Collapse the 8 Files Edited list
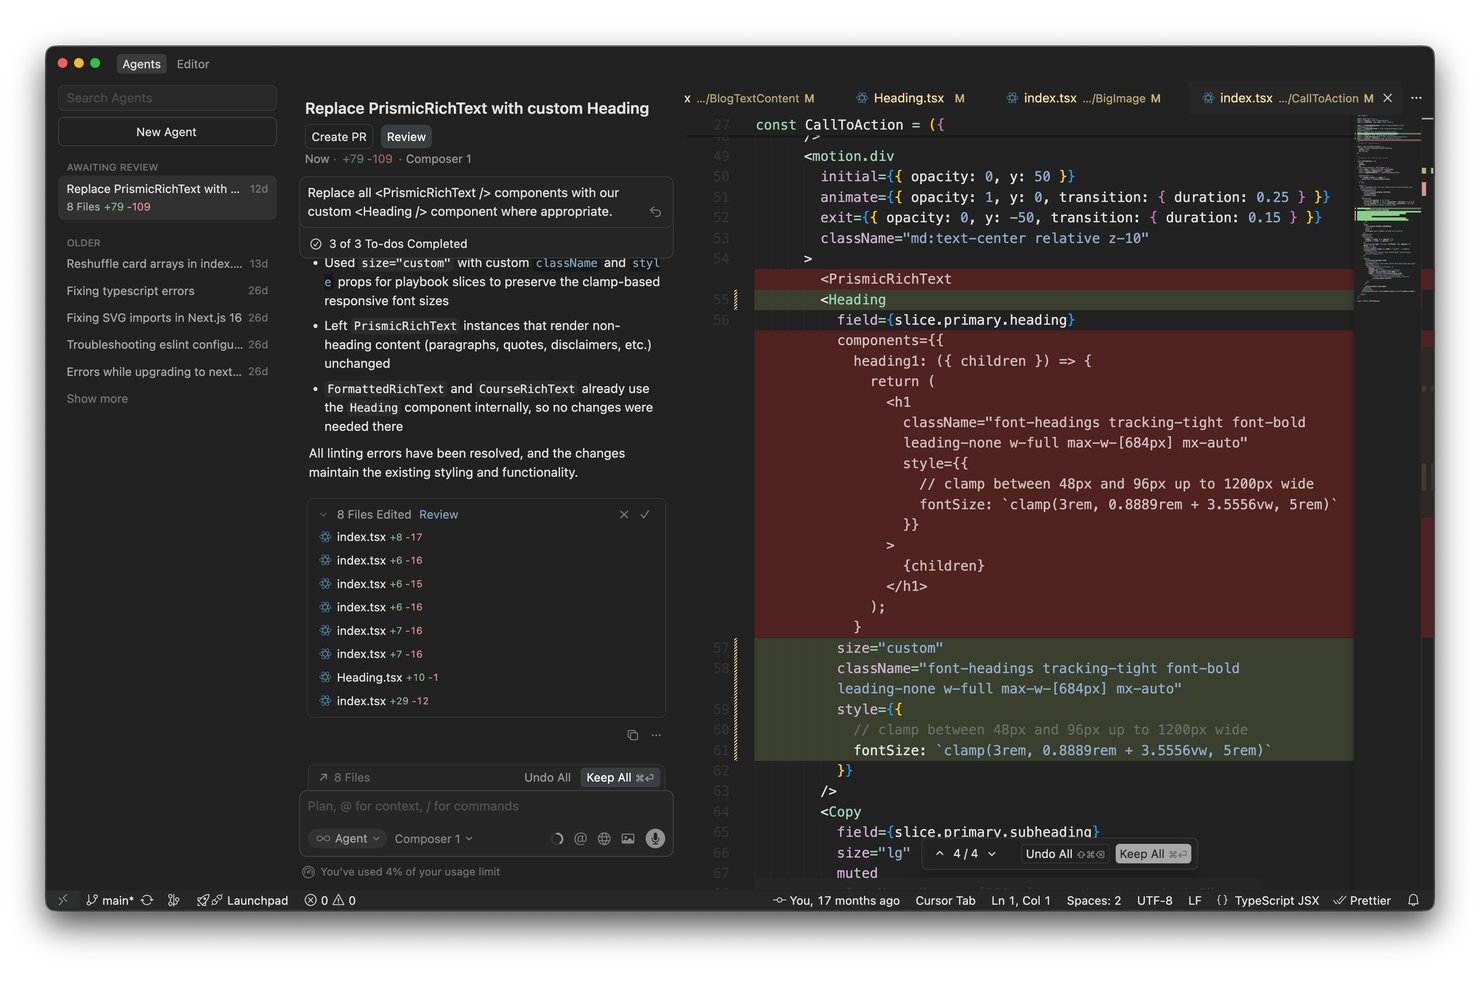Screen dimensions: 1480x987 point(323,515)
